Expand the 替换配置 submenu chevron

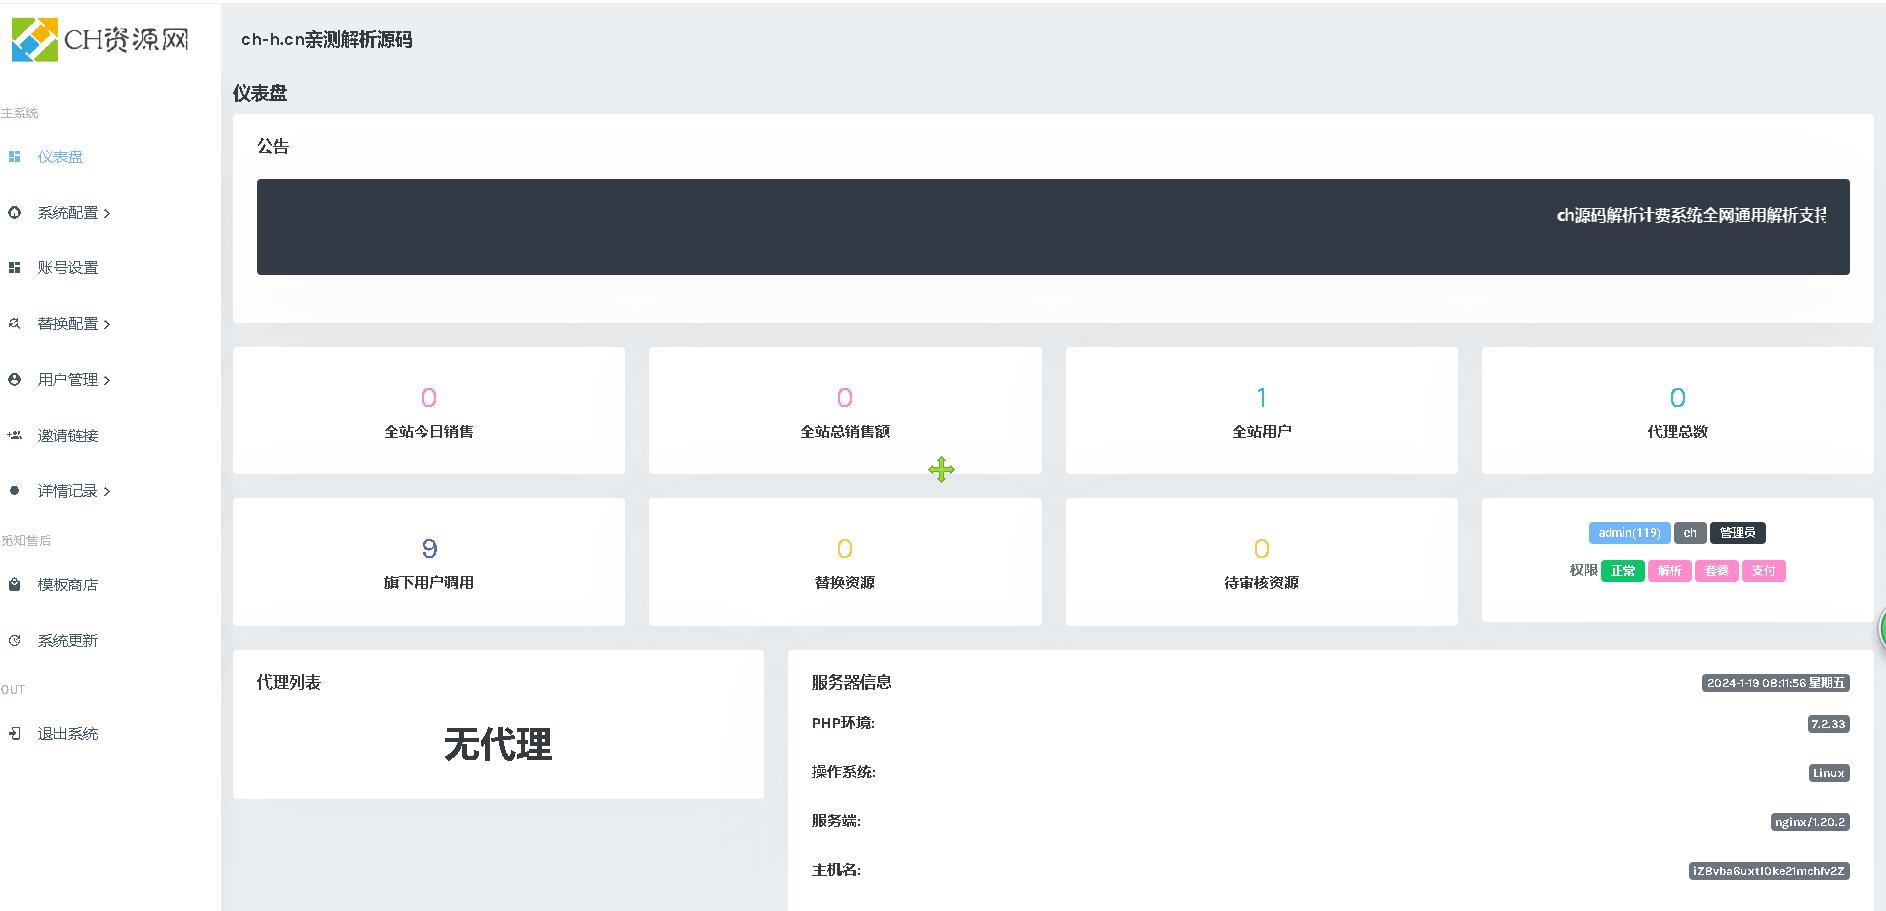(x=107, y=324)
